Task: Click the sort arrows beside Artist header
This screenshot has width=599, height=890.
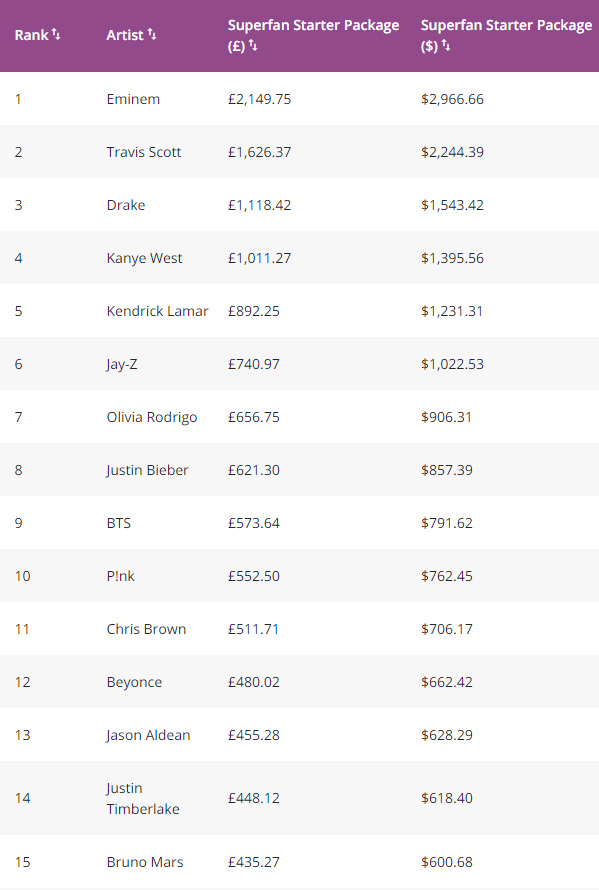Action: pos(152,34)
